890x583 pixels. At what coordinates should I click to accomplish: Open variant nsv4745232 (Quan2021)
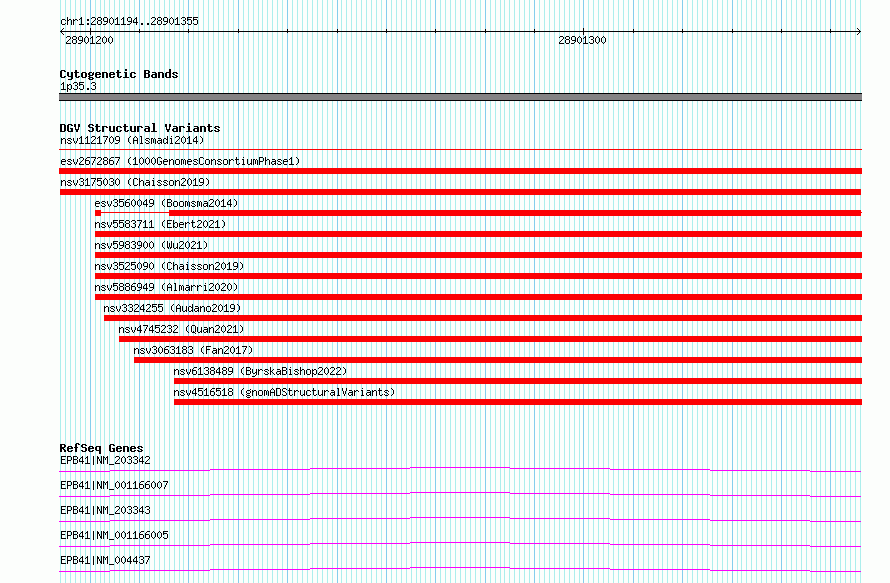coord(181,329)
